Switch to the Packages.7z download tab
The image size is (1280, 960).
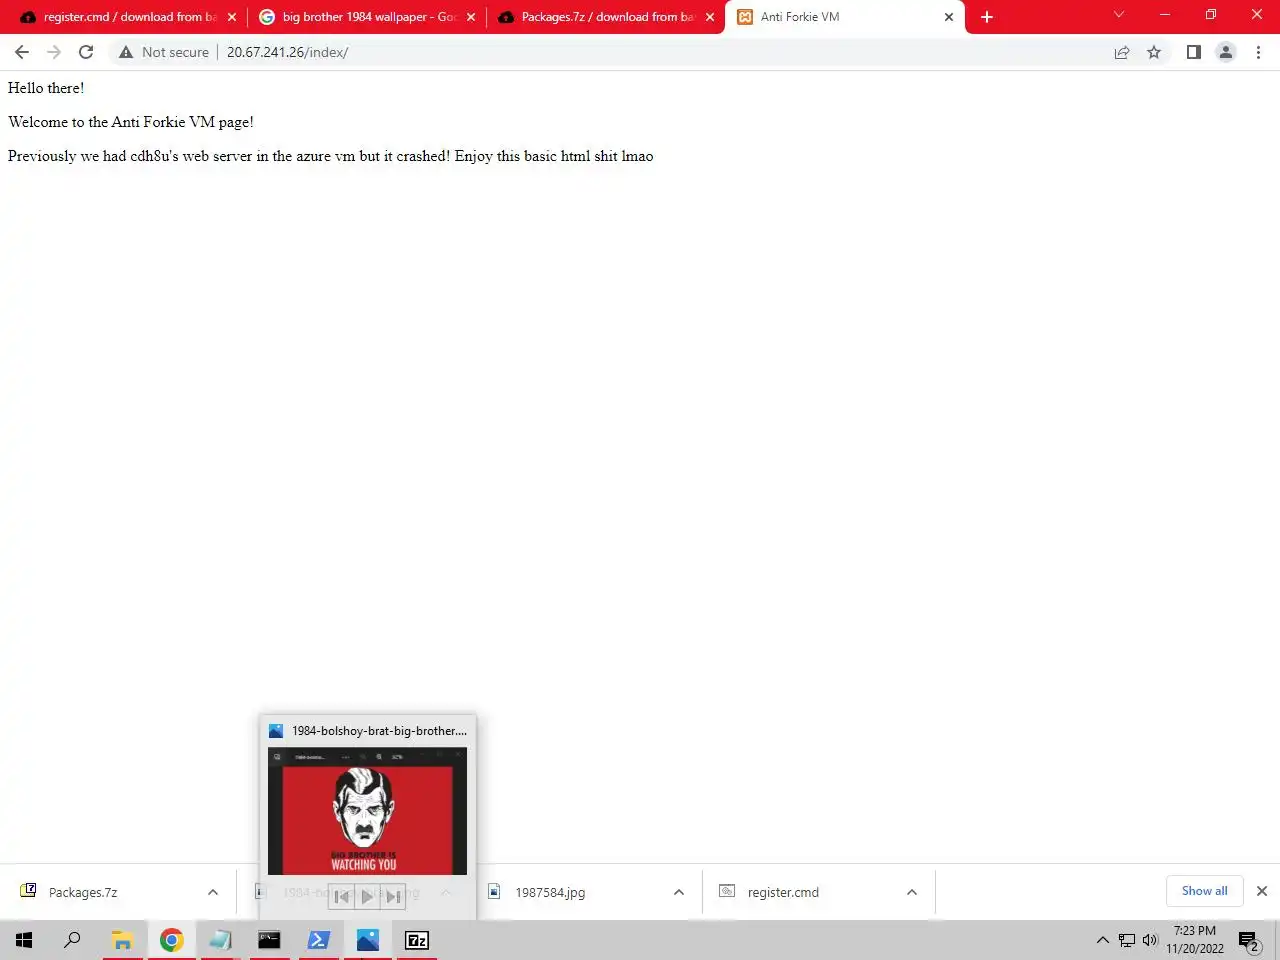(604, 17)
